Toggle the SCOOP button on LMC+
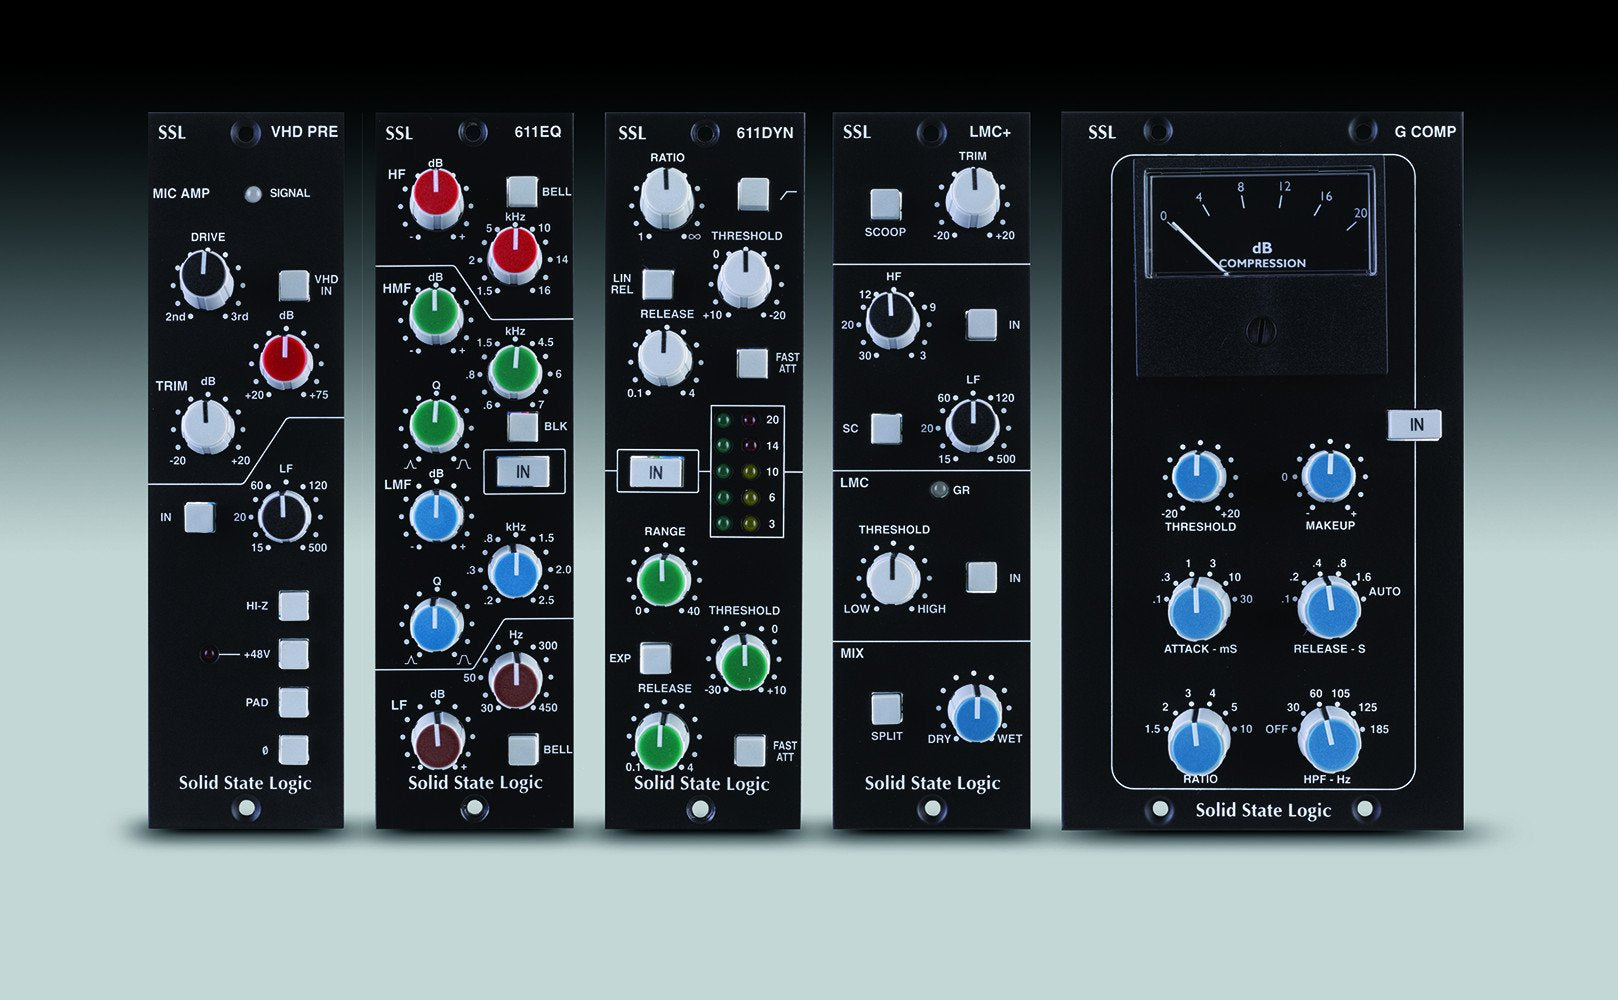 tap(886, 204)
